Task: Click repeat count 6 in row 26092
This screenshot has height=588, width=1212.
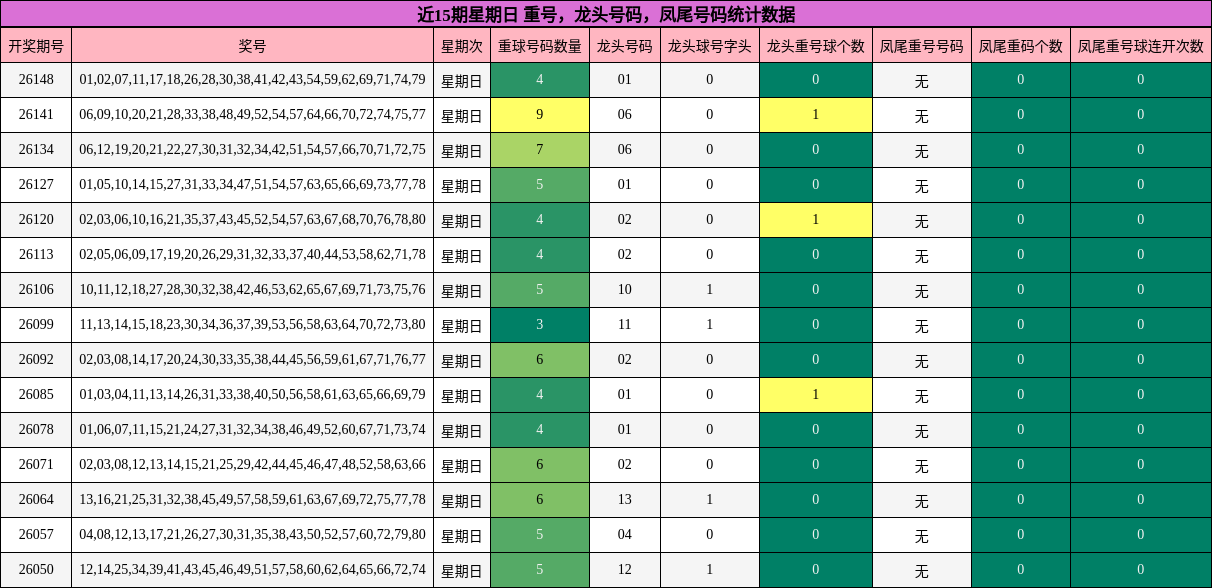Action: coord(540,360)
